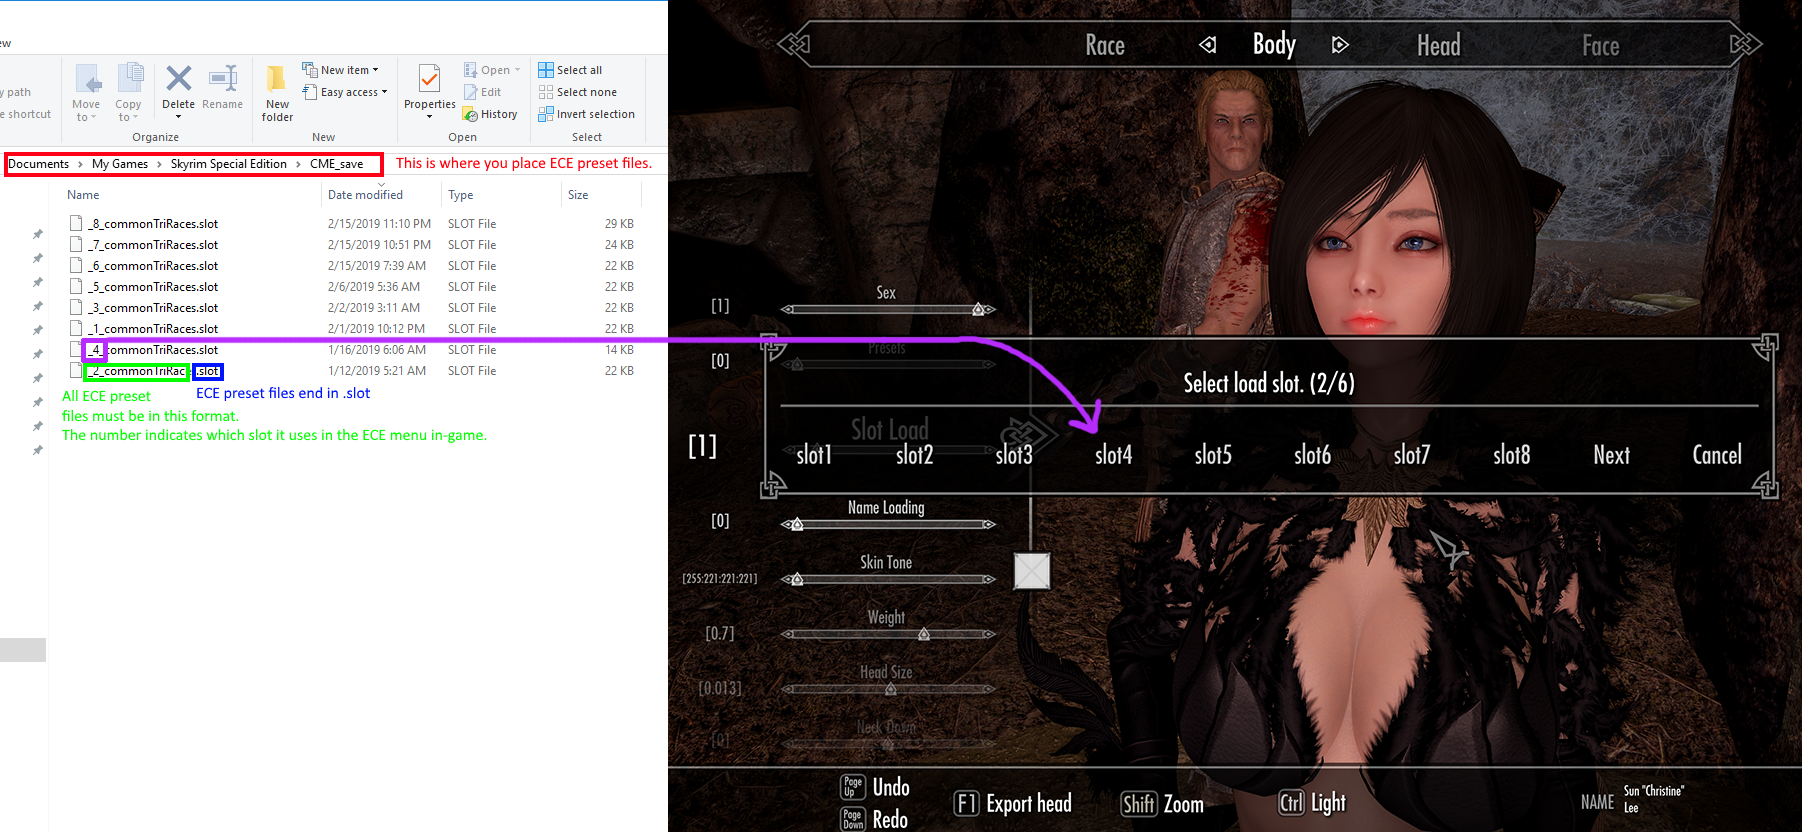Screen dimensions: 1802x832
Task: Select slot2 in load slot dialog
Action: (914, 455)
